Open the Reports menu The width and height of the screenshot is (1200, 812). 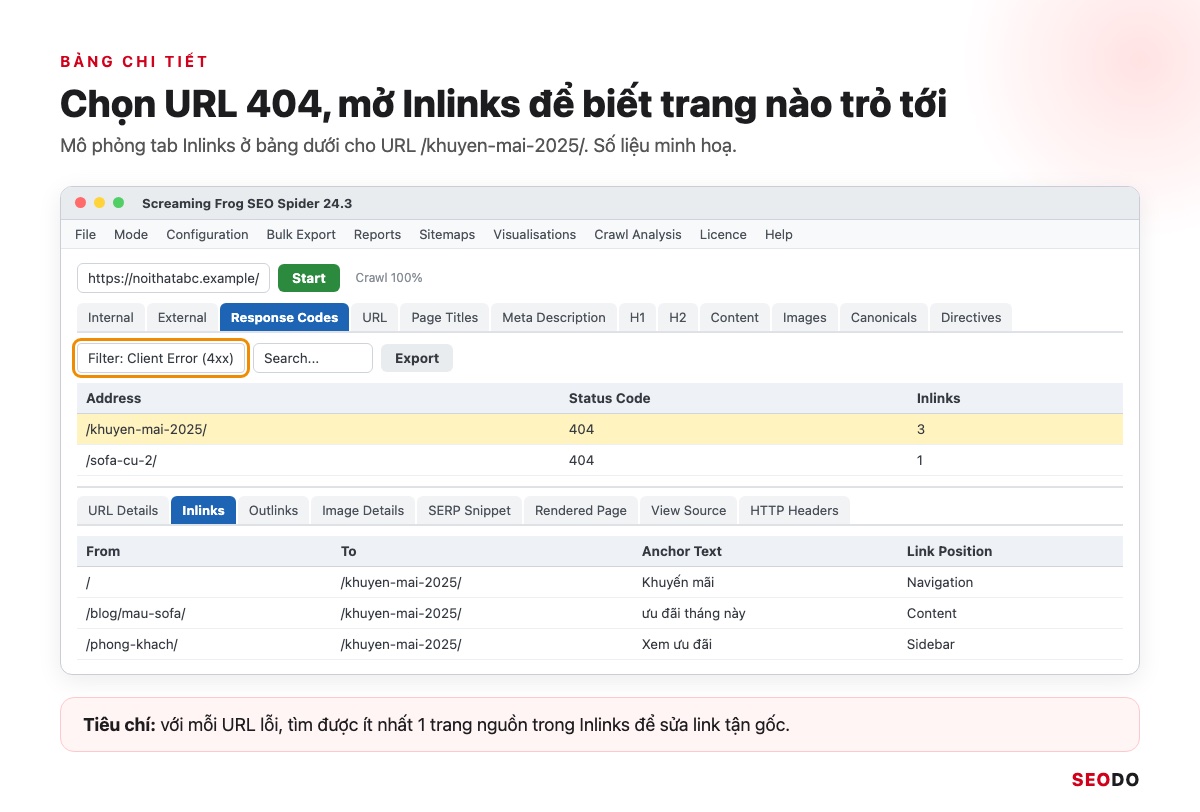tap(377, 234)
